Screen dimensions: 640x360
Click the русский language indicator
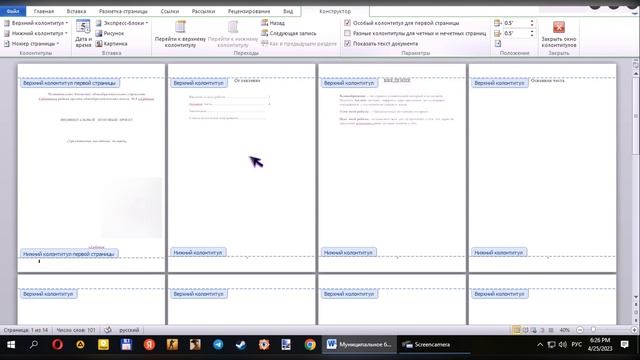(129, 330)
